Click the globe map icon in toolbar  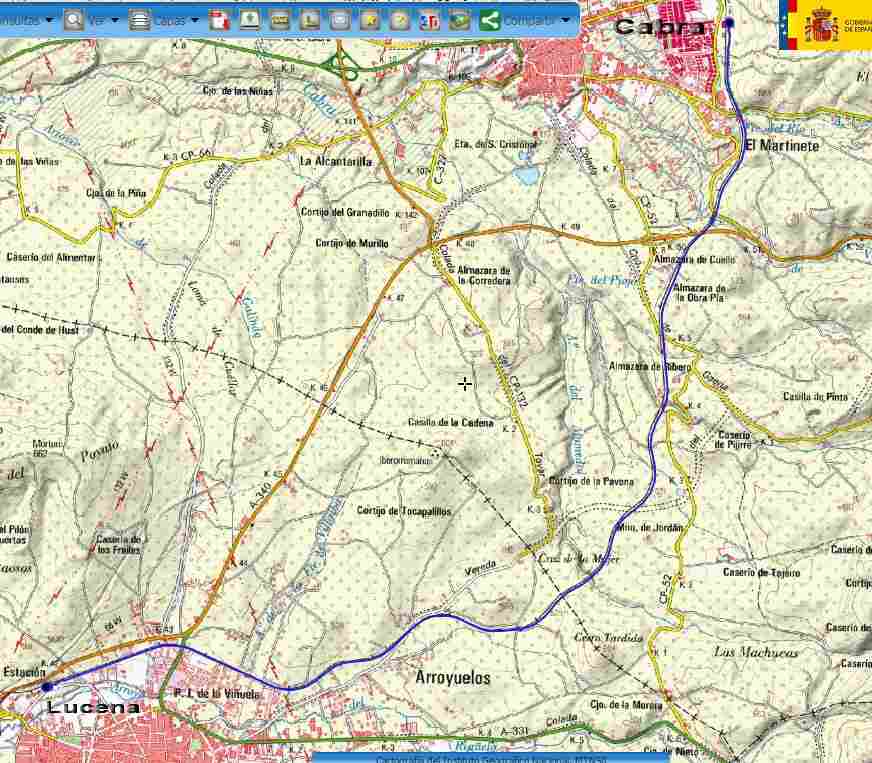[459, 20]
